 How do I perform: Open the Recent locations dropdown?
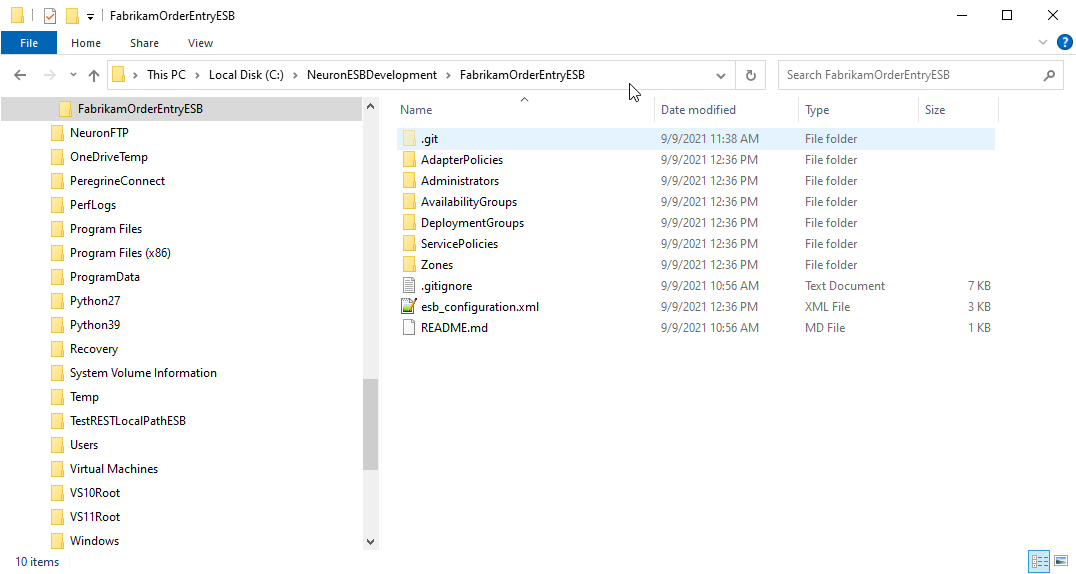point(73,75)
